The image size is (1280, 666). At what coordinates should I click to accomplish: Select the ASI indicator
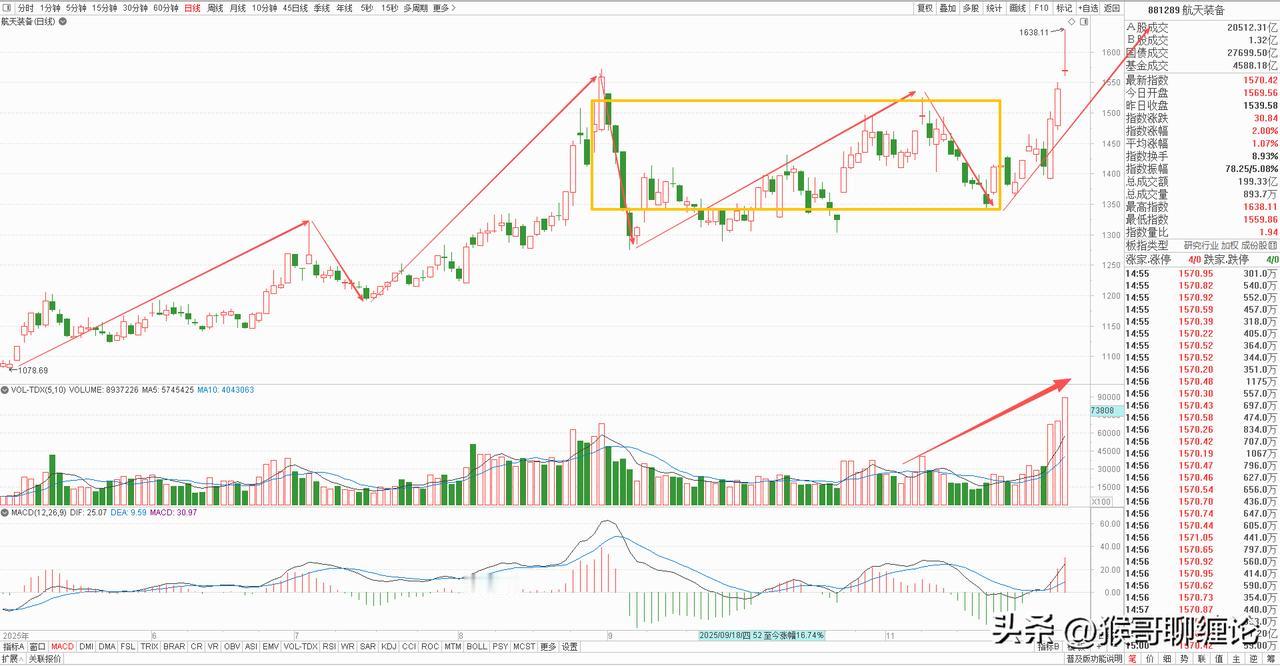click(x=251, y=647)
